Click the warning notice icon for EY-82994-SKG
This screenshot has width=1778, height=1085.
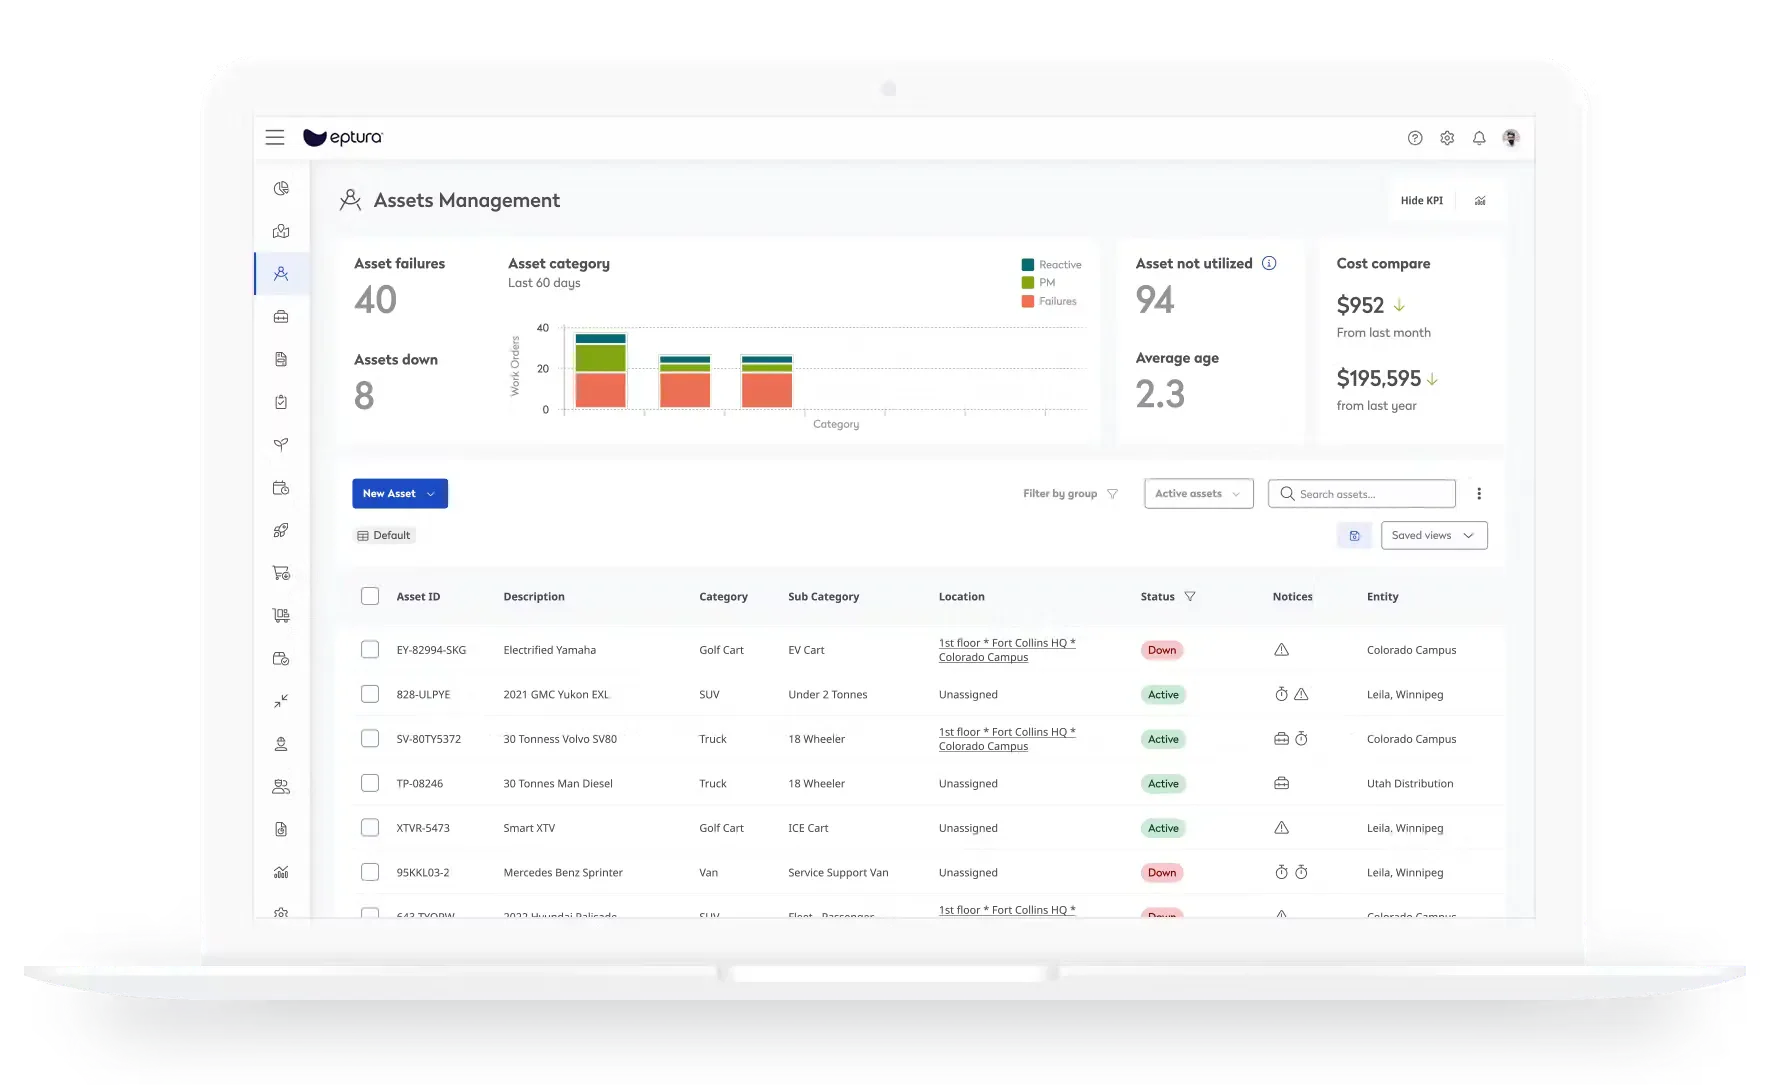click(1281, 650)
